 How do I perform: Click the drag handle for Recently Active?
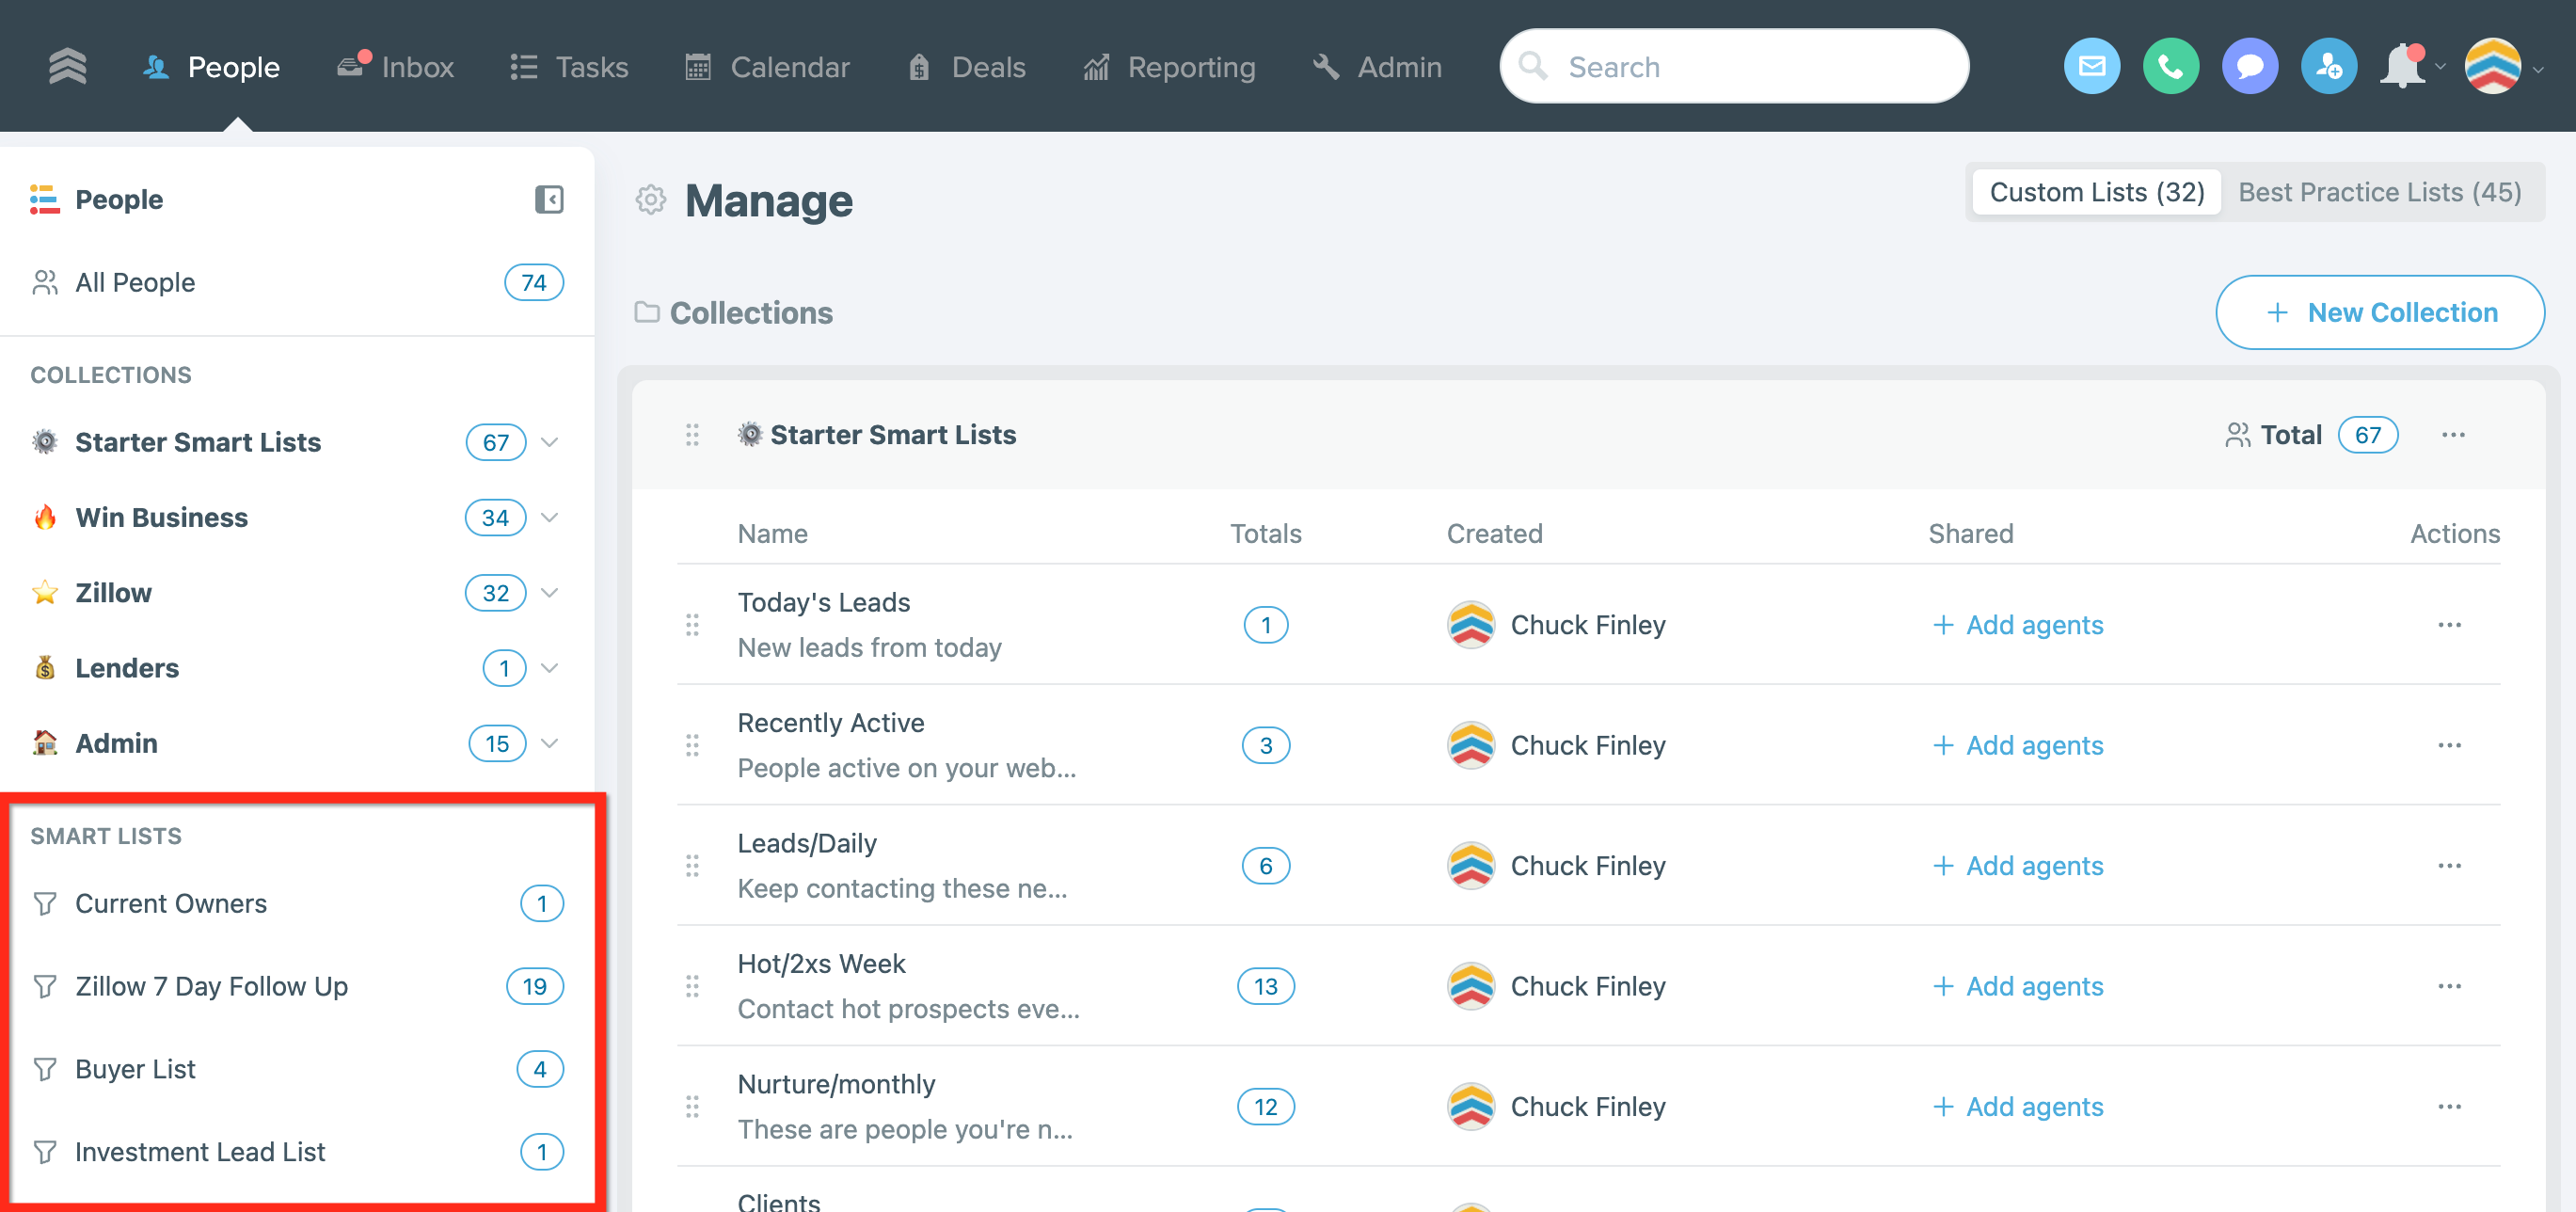pos(692,745)
